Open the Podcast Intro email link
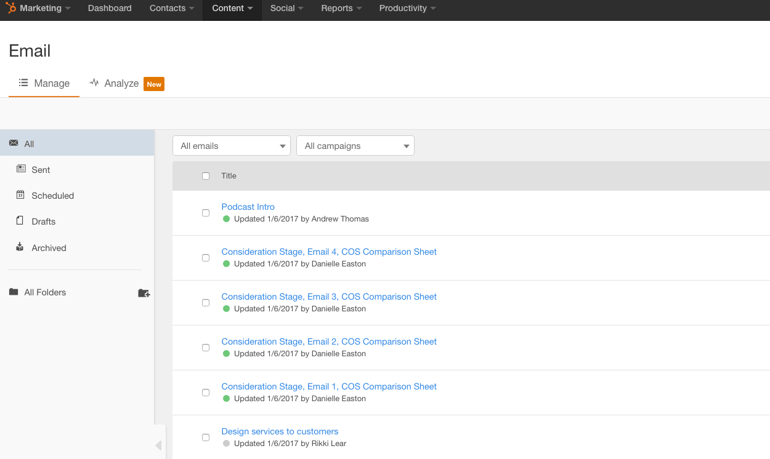This screenshot has width=770, height=459. tap(248, 207)
